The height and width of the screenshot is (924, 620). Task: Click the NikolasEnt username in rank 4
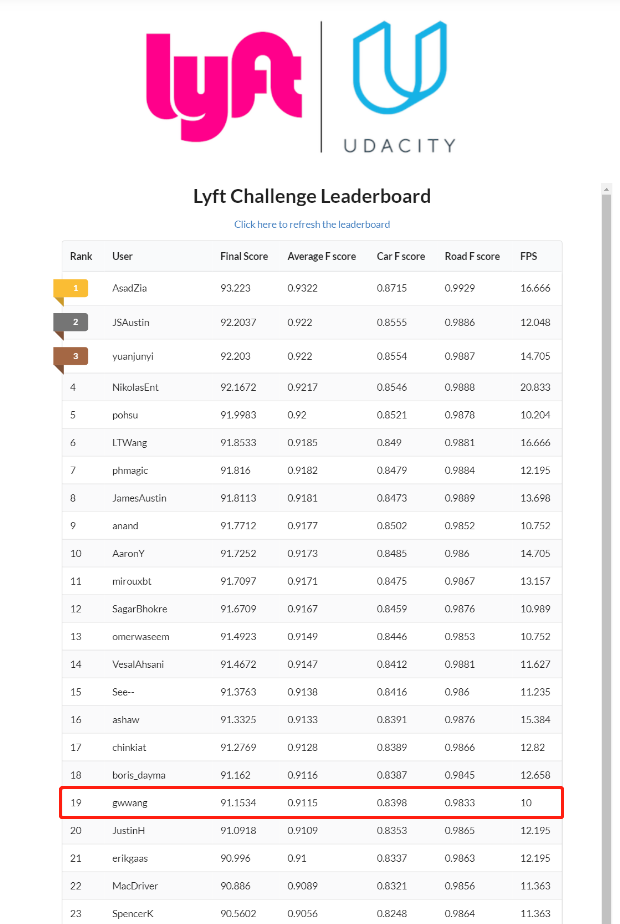pos(136,387)
